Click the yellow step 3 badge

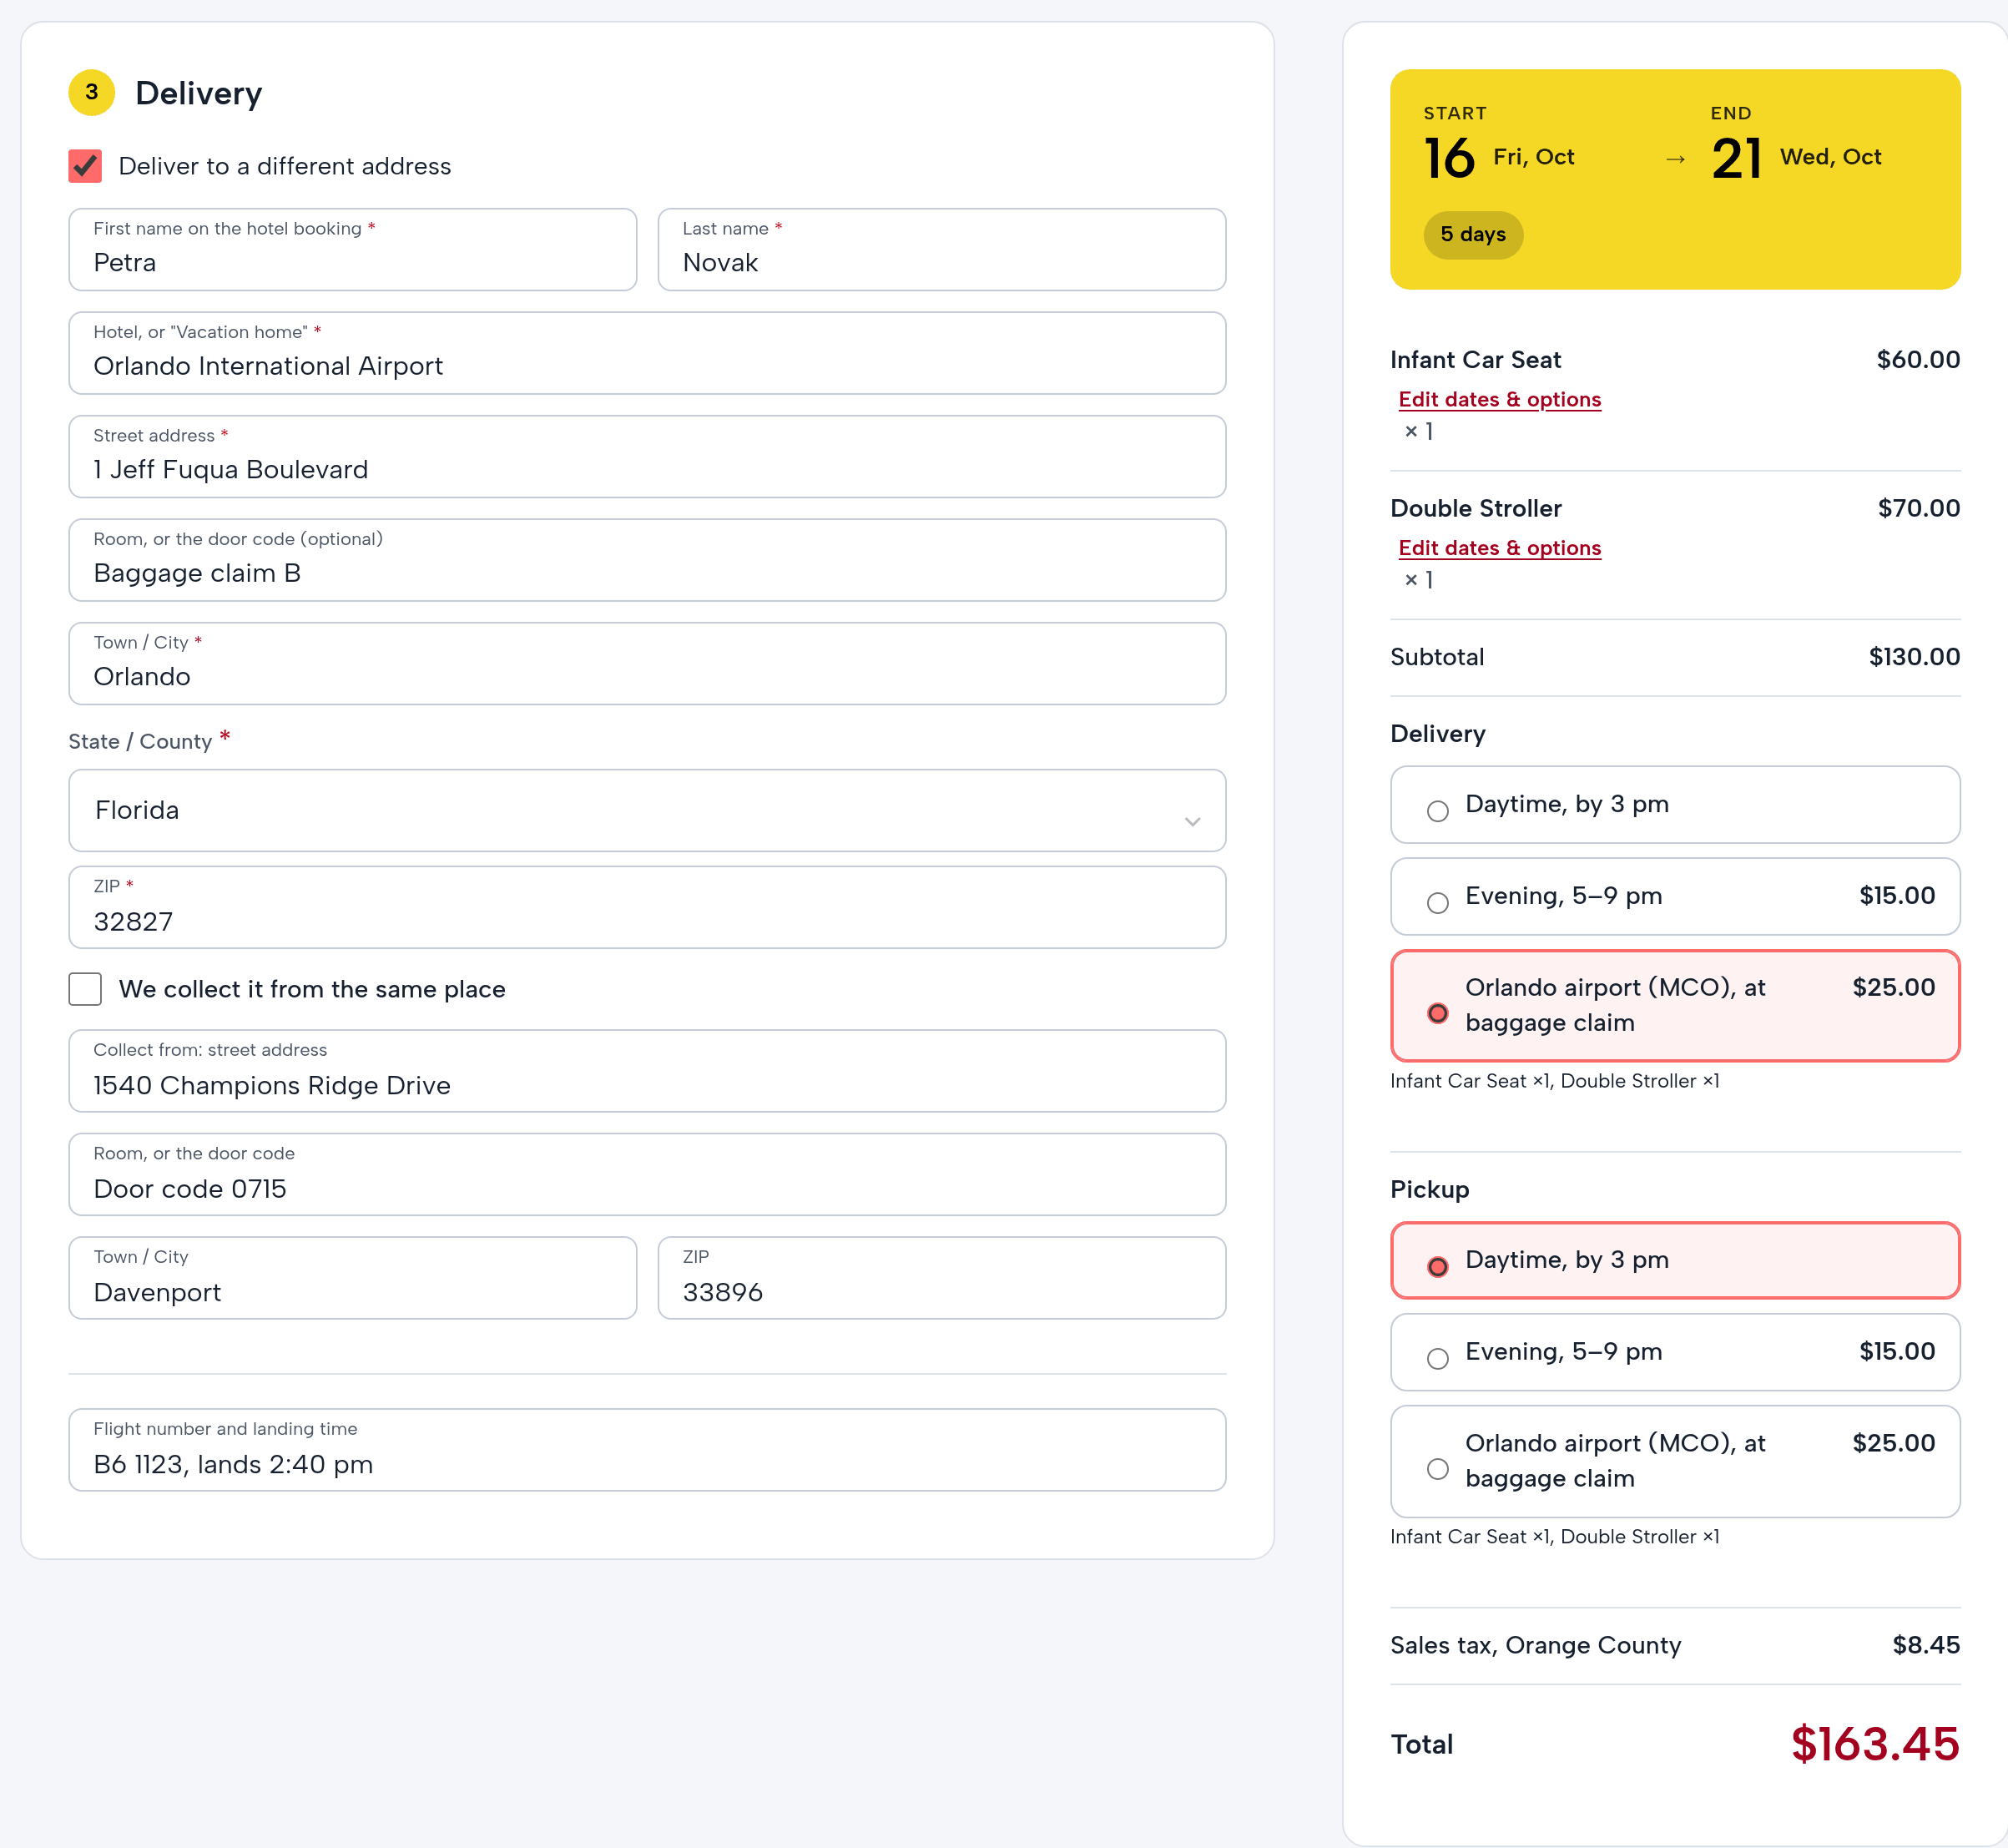[91, 93]
